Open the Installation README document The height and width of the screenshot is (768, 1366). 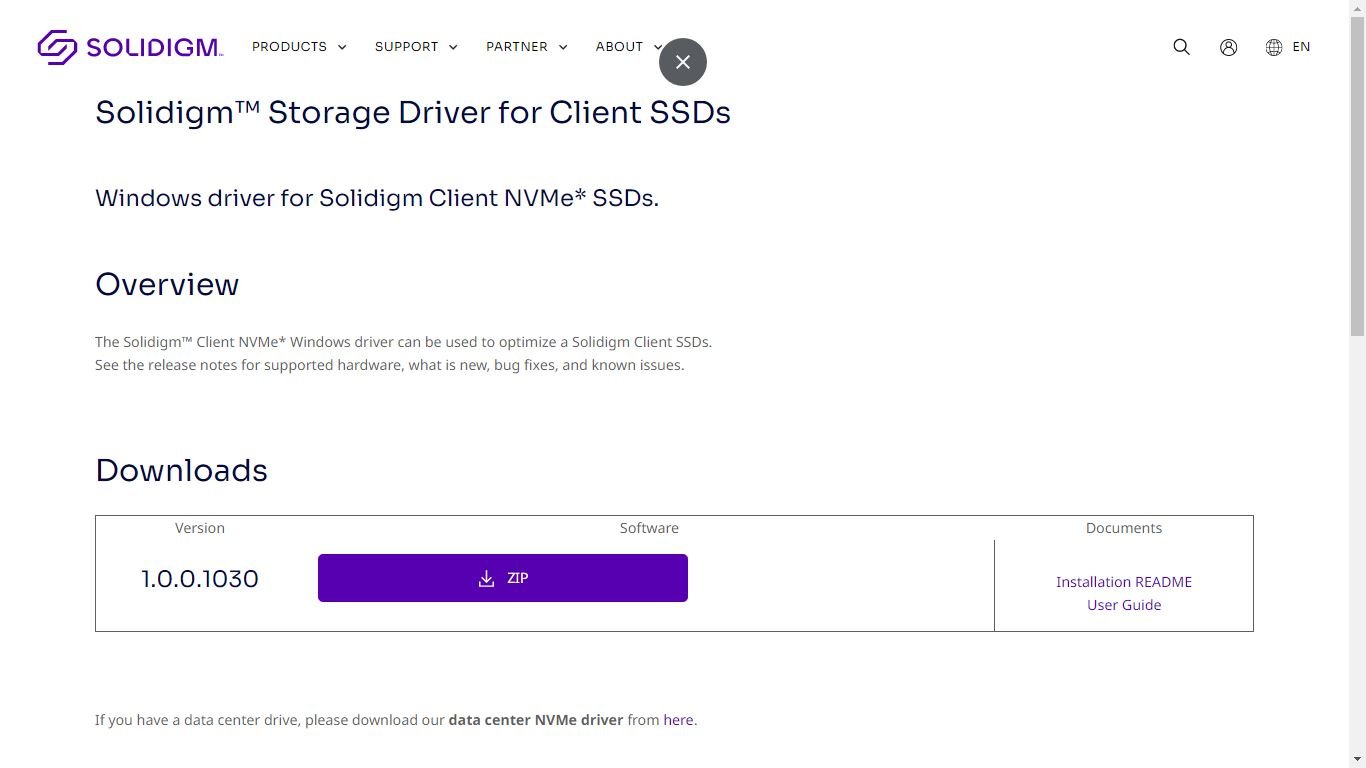(x=1123, y=582)
